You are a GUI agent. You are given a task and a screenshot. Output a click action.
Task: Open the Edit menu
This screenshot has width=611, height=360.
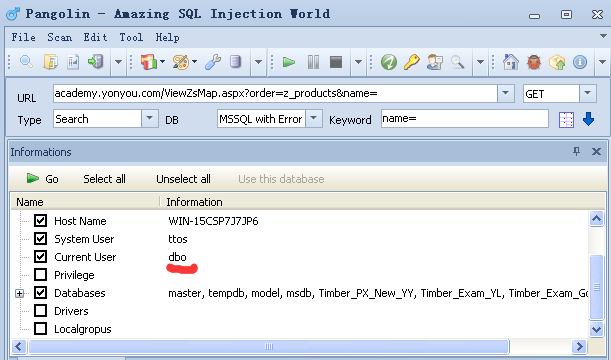pyautogui.click(x=95, y=37)
